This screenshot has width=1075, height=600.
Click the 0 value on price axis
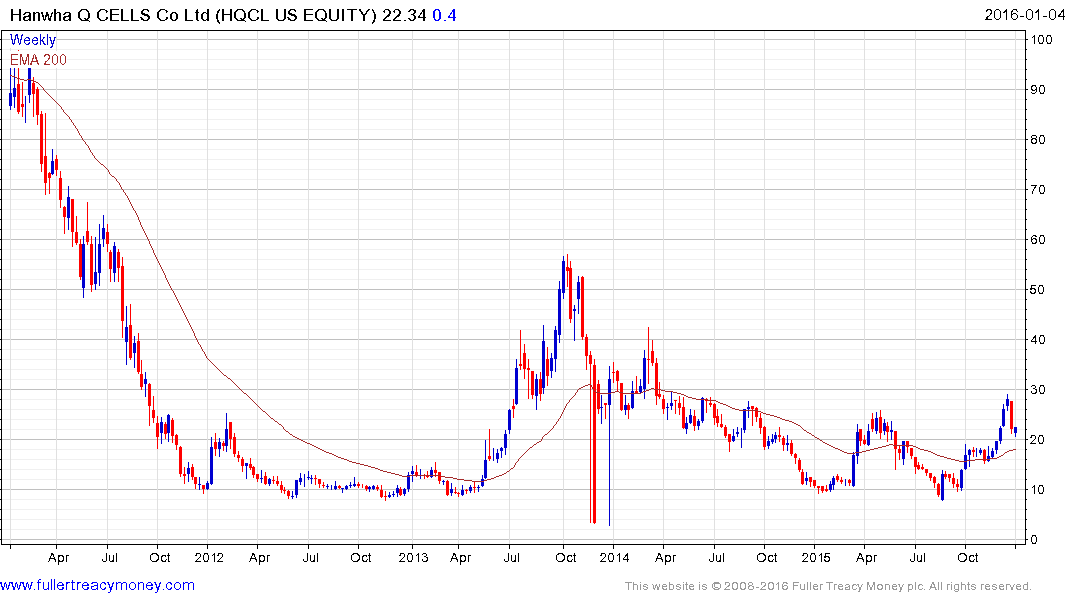(1035, 540)
